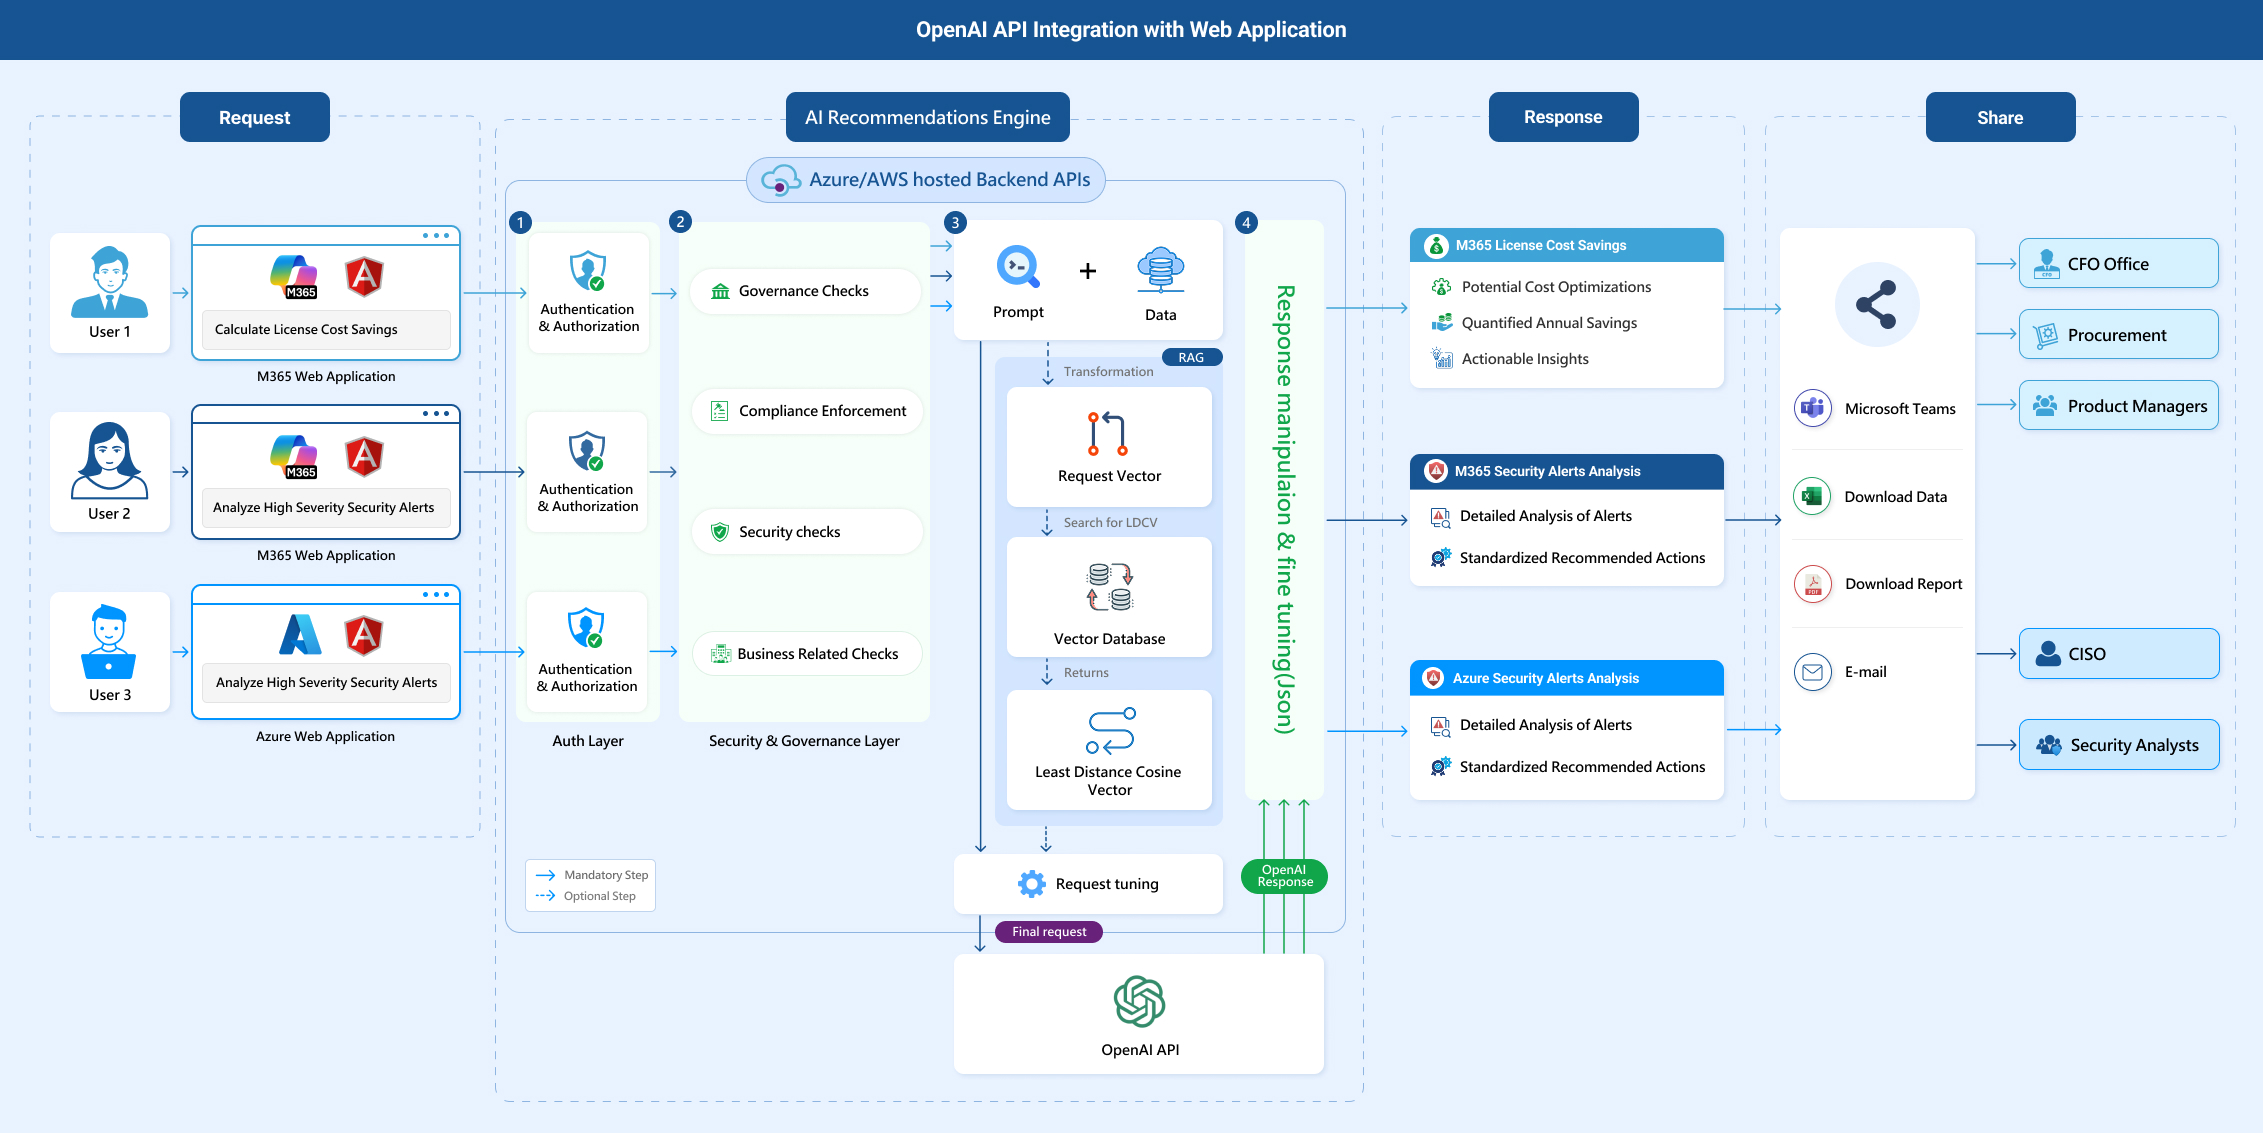Screen dimensions: 2263x1133
Task: Click the Business Related Checks icon
Action: point(721,654)
